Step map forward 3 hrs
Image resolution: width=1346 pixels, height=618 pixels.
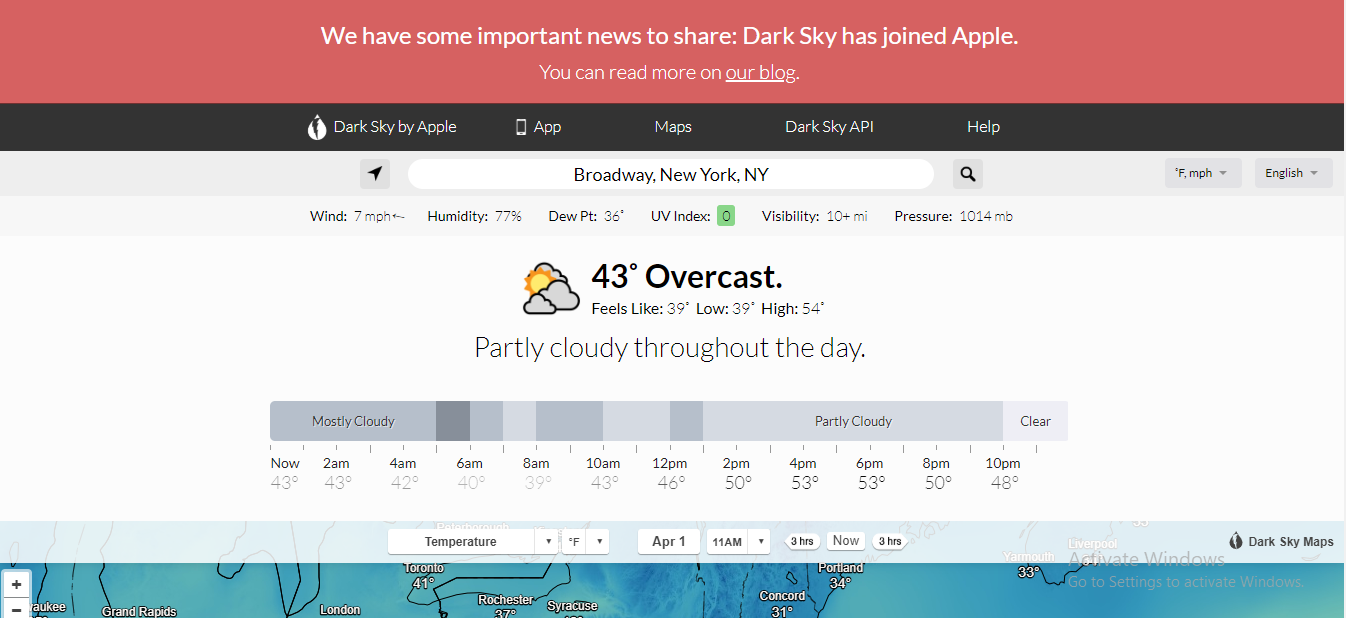click(889, 541)
